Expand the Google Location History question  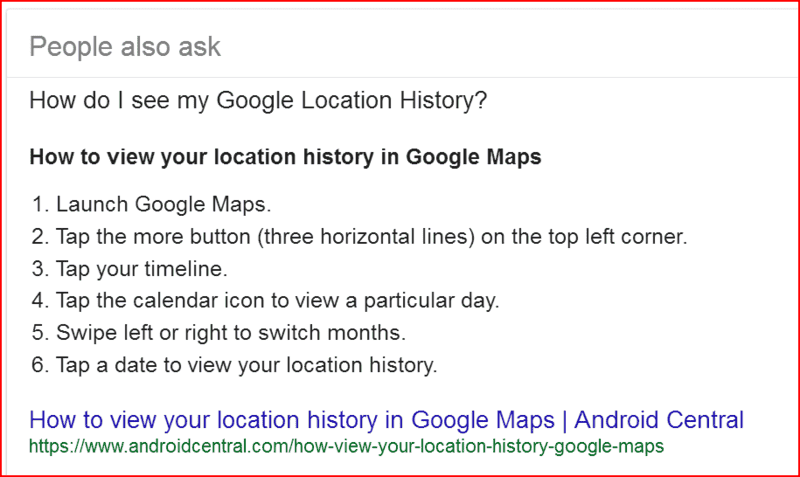[x=258, y=101]
